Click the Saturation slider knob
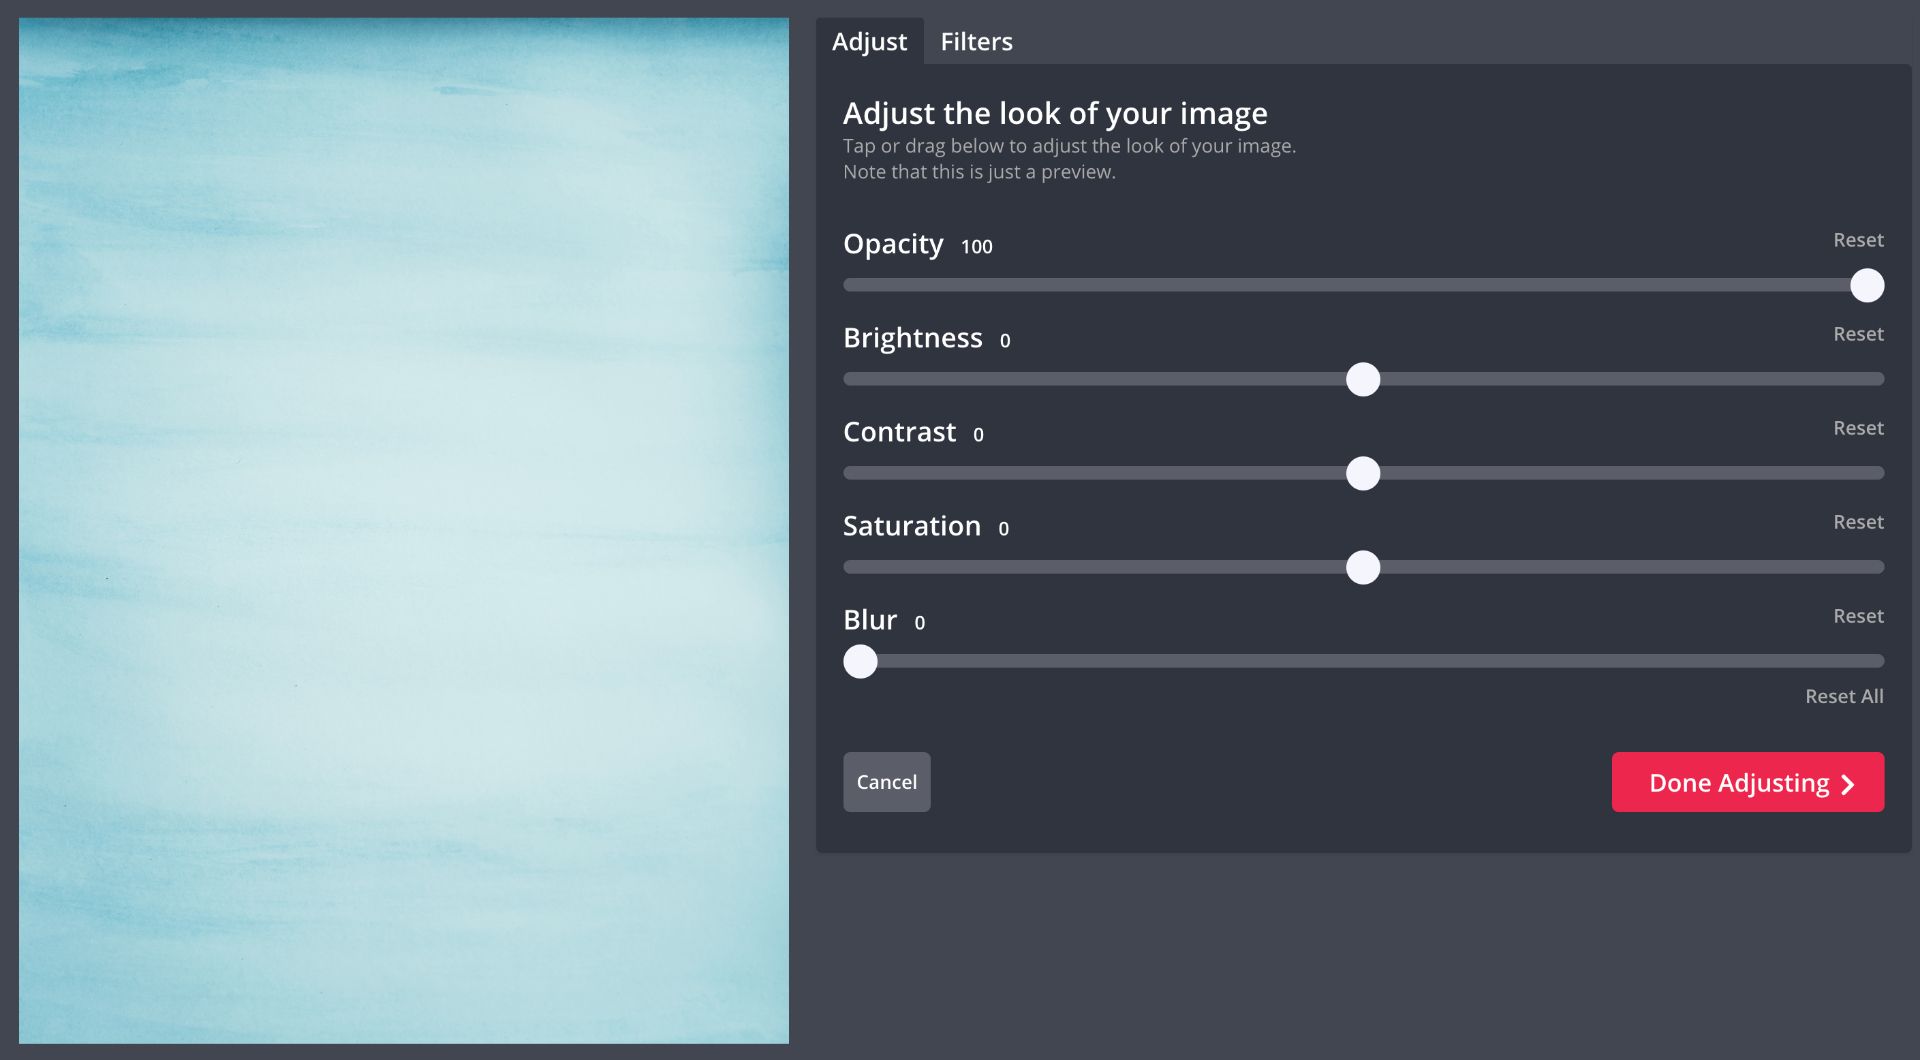The width and height of the screenshot is (1920, 1060). pos(1362,568)
